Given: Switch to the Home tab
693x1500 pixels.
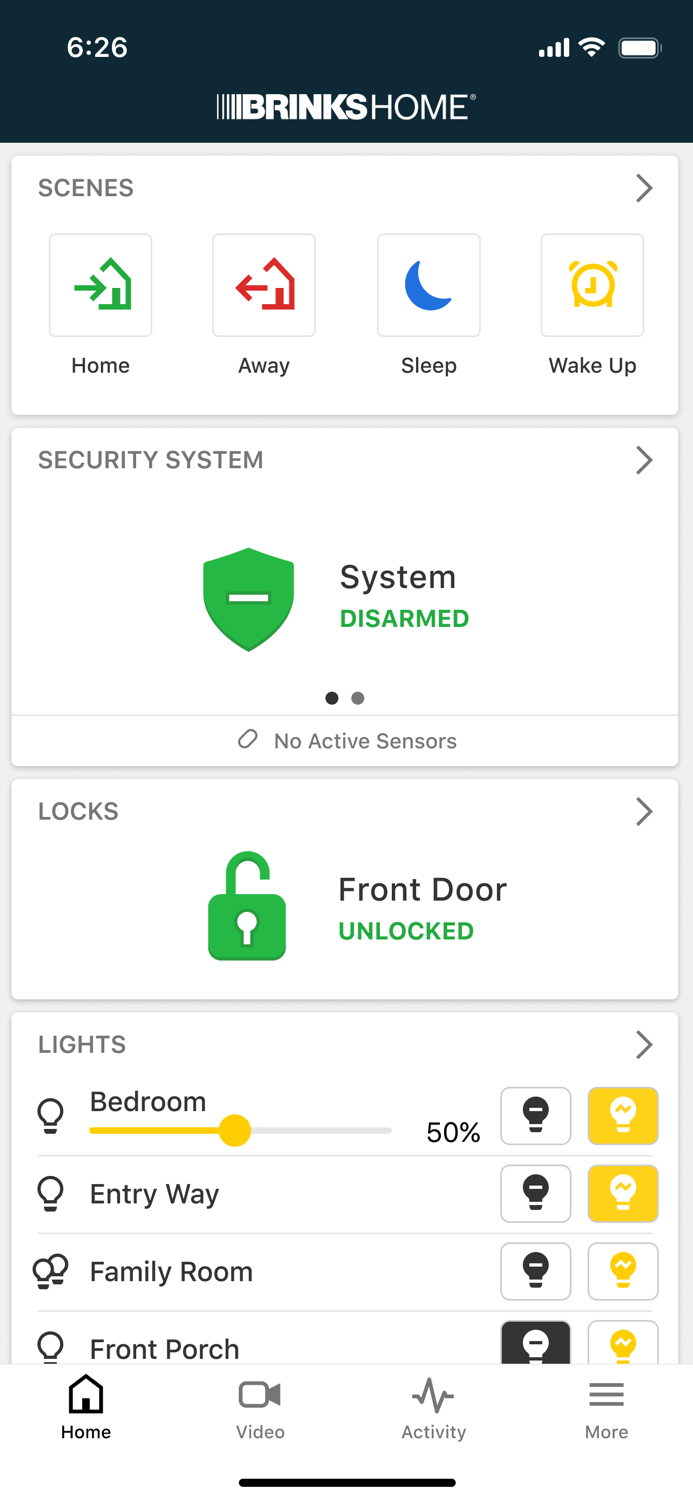Looking at the screenshot, I should pos(85,1393).
